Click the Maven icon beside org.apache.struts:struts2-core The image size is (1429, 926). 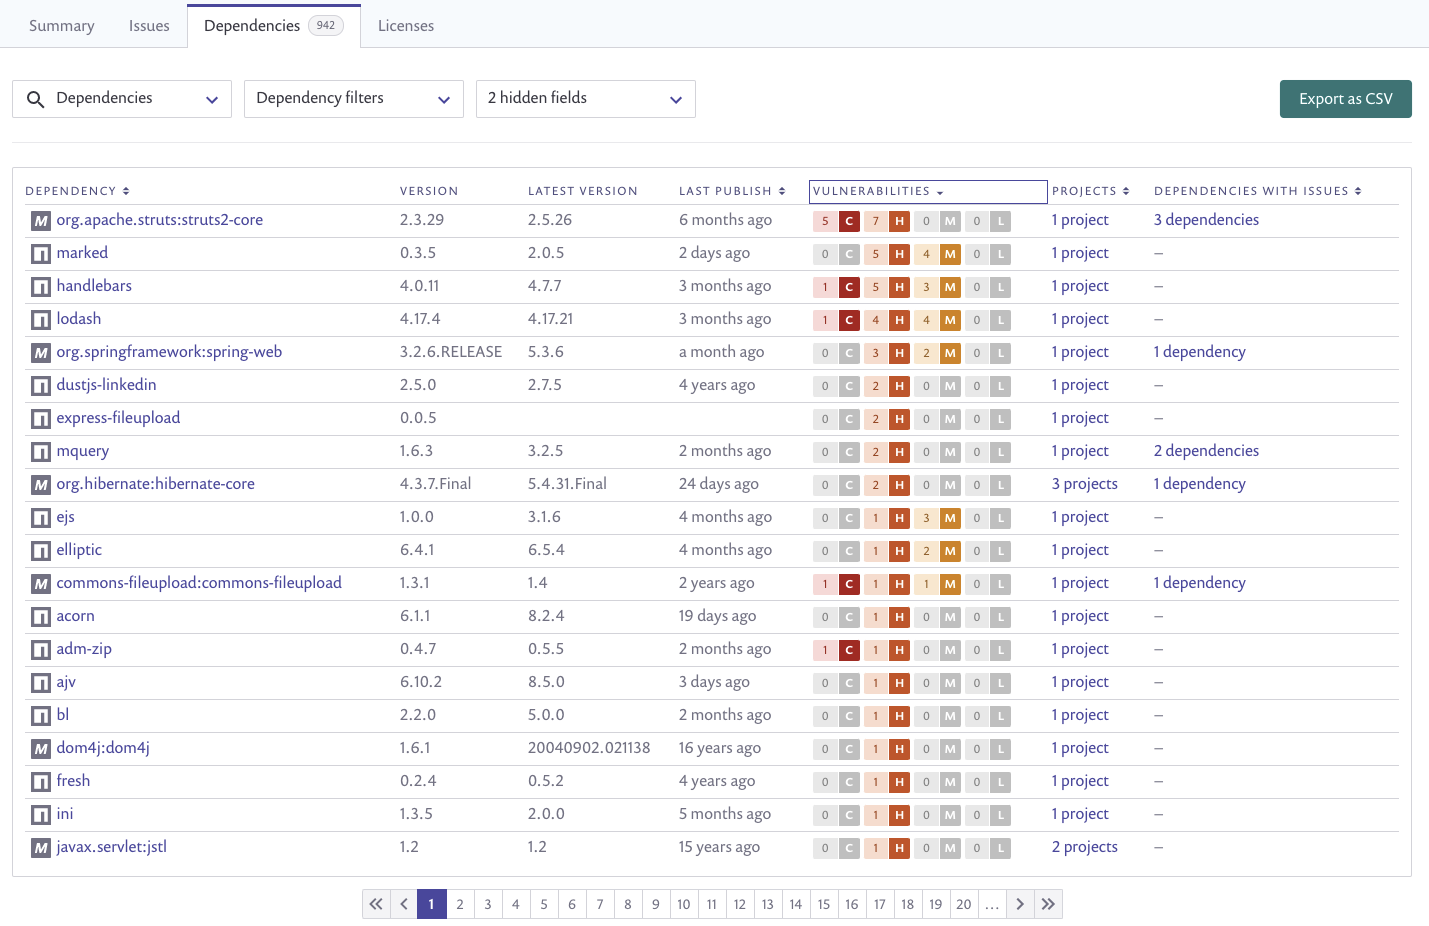[41, 221]
